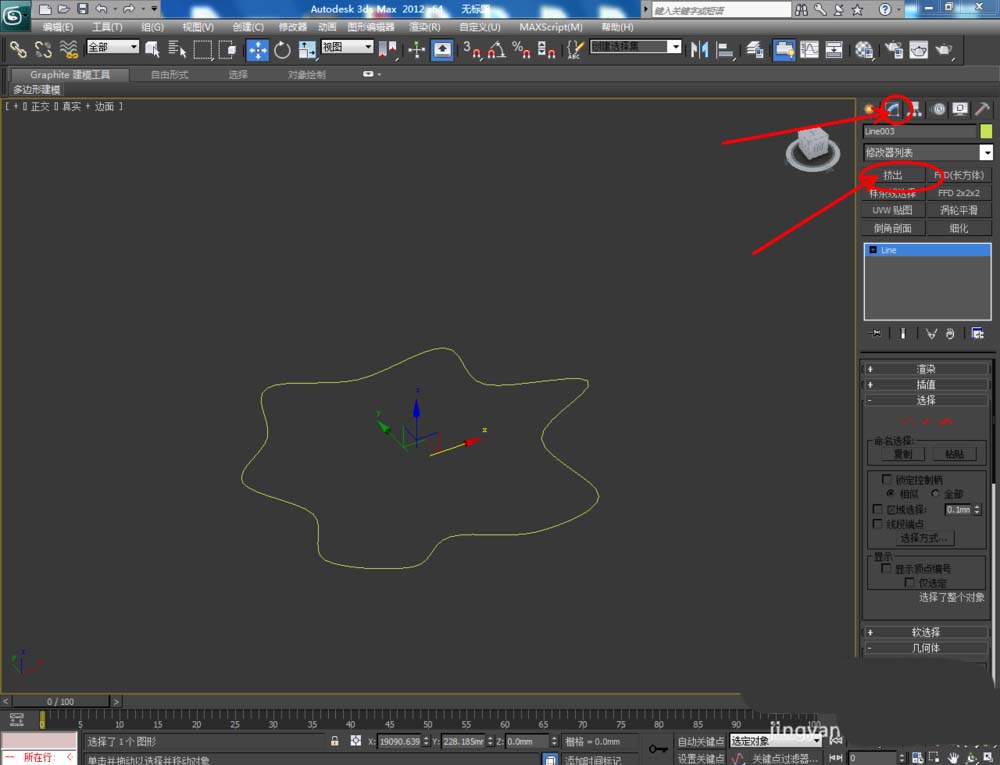Open the selection filter 全部 dropdown

coord(113,47)
